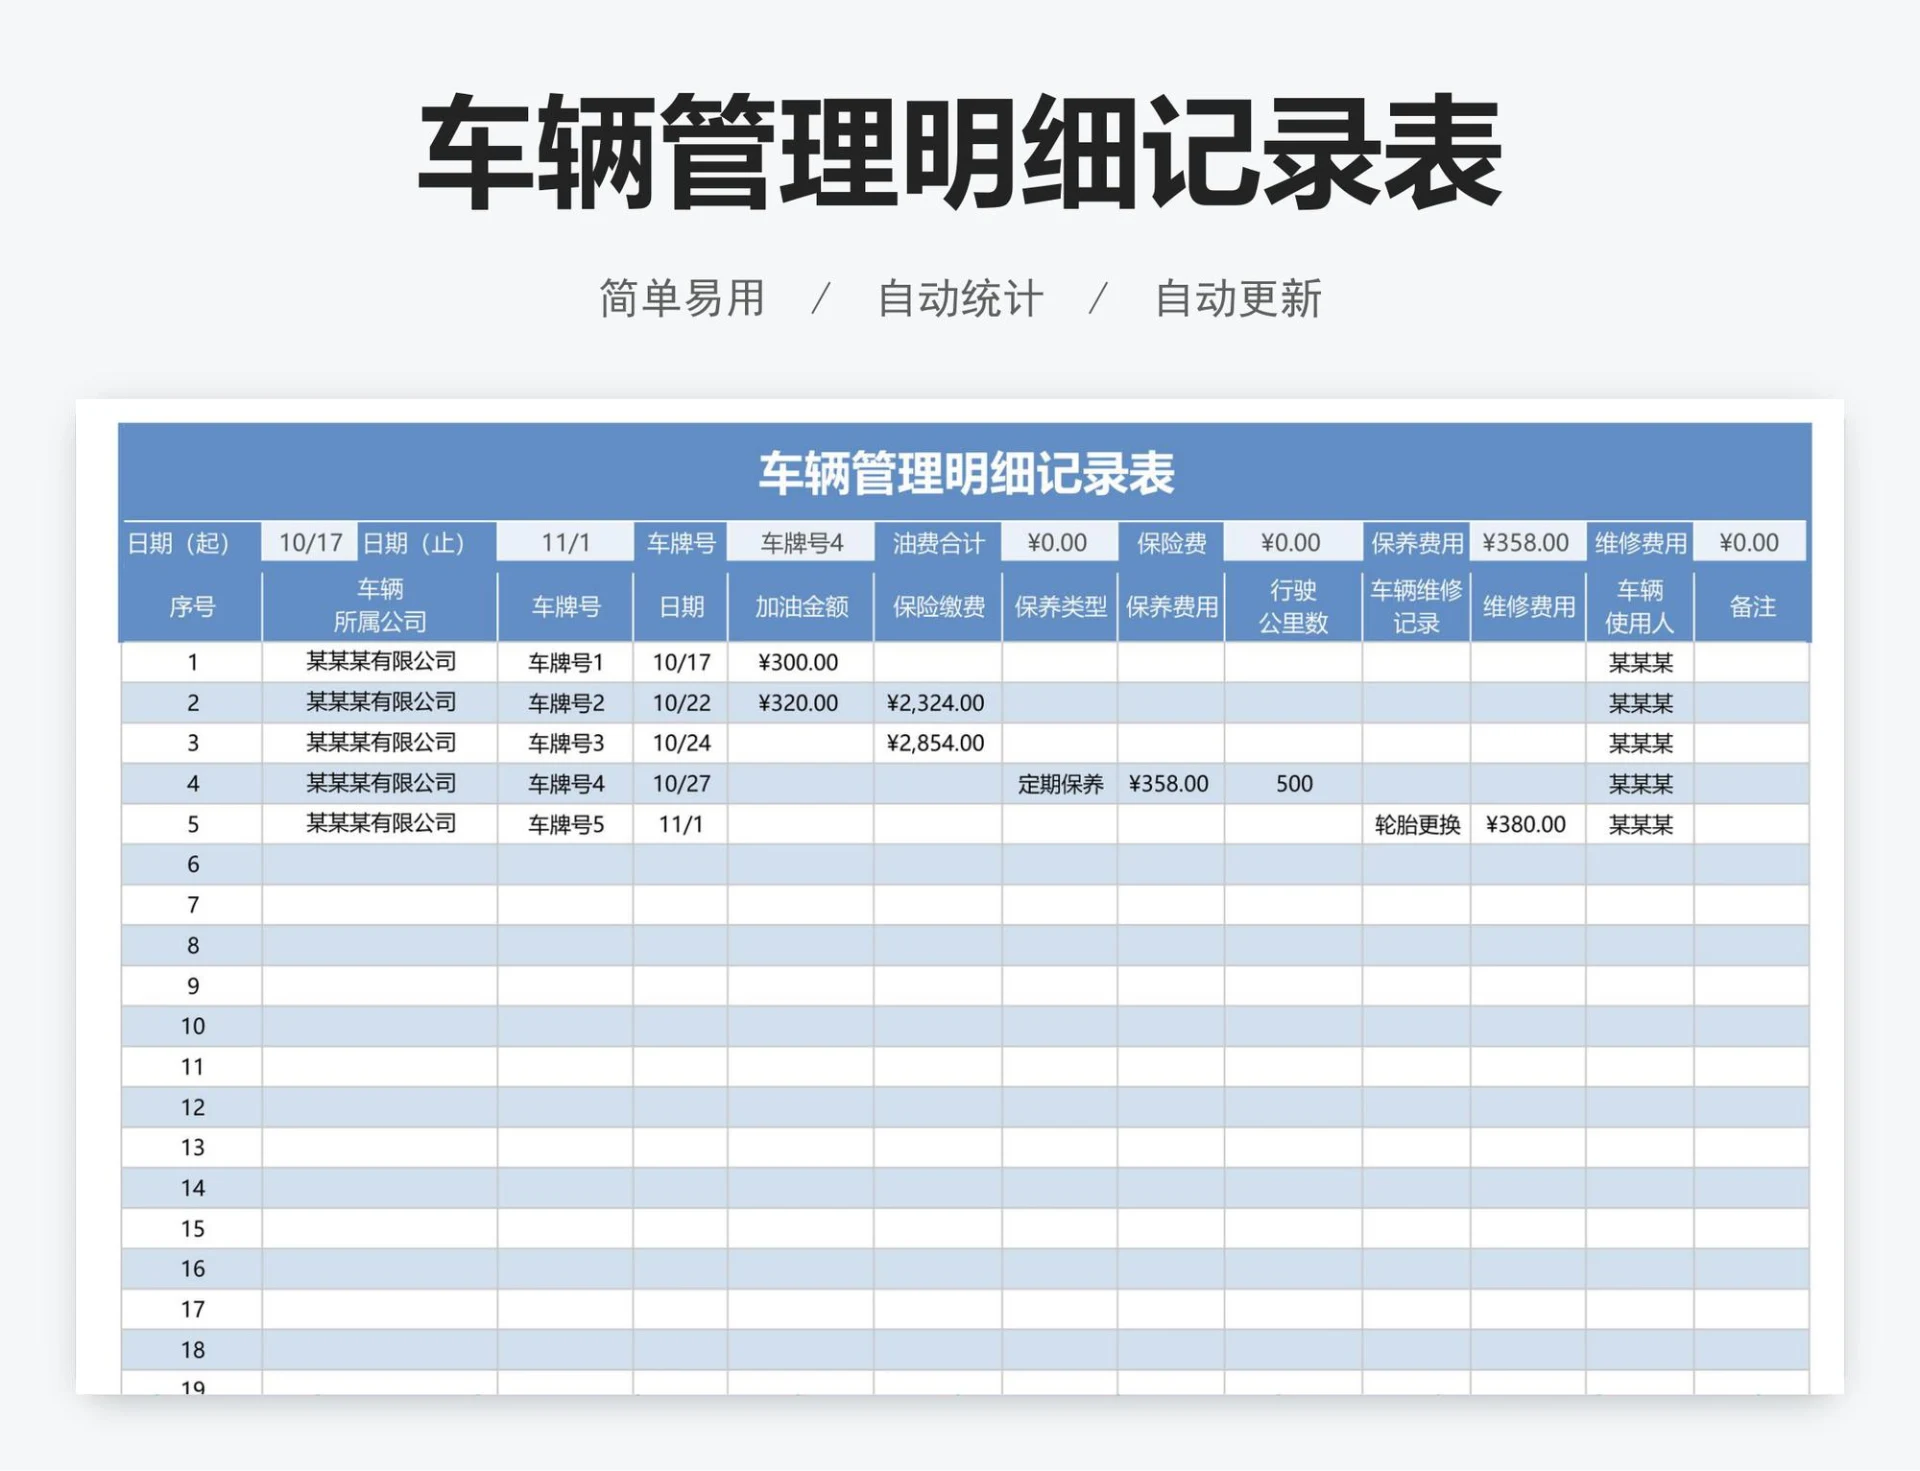Click the 轮胎更换 maintenance record in row 5
The width and height of the screenshot is (1920, 1471).
(x=1416, y=824)
